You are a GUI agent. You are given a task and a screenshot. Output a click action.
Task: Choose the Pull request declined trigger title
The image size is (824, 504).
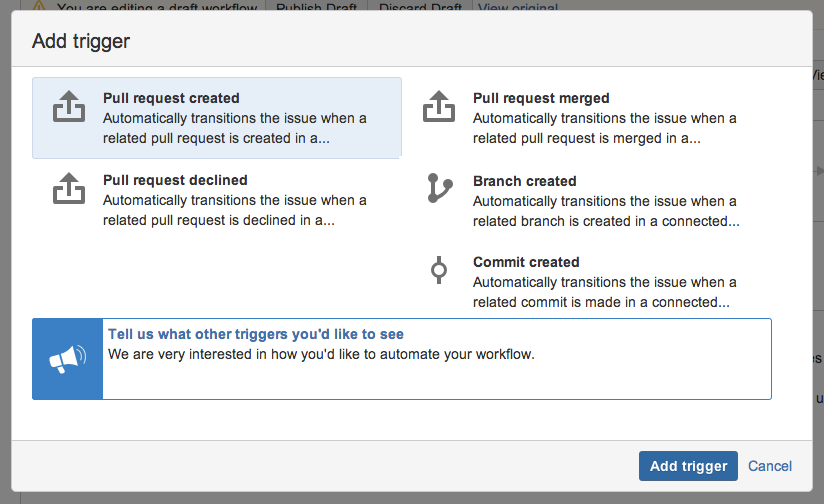(175, 180)
